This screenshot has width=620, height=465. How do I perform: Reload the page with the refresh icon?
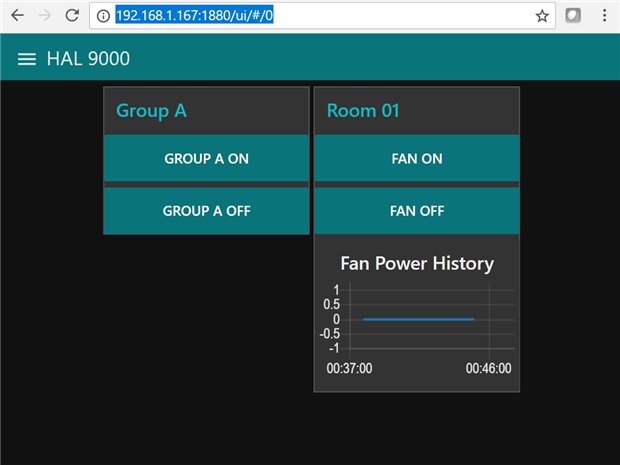(x=72, y=15)
